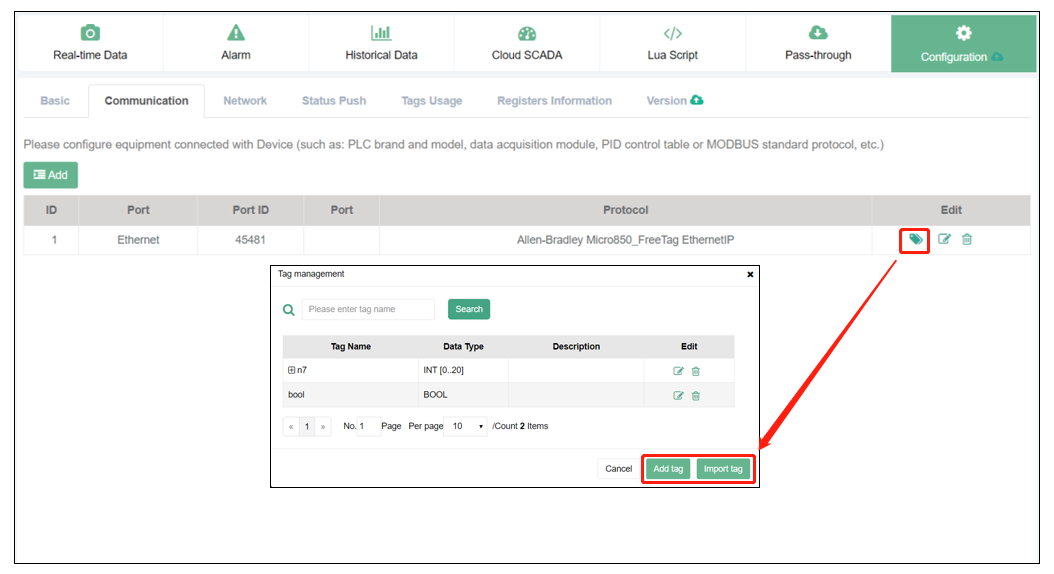1054x574 pixels.
Task: Edit the n7 tag entry
Action: pos(678,371)
